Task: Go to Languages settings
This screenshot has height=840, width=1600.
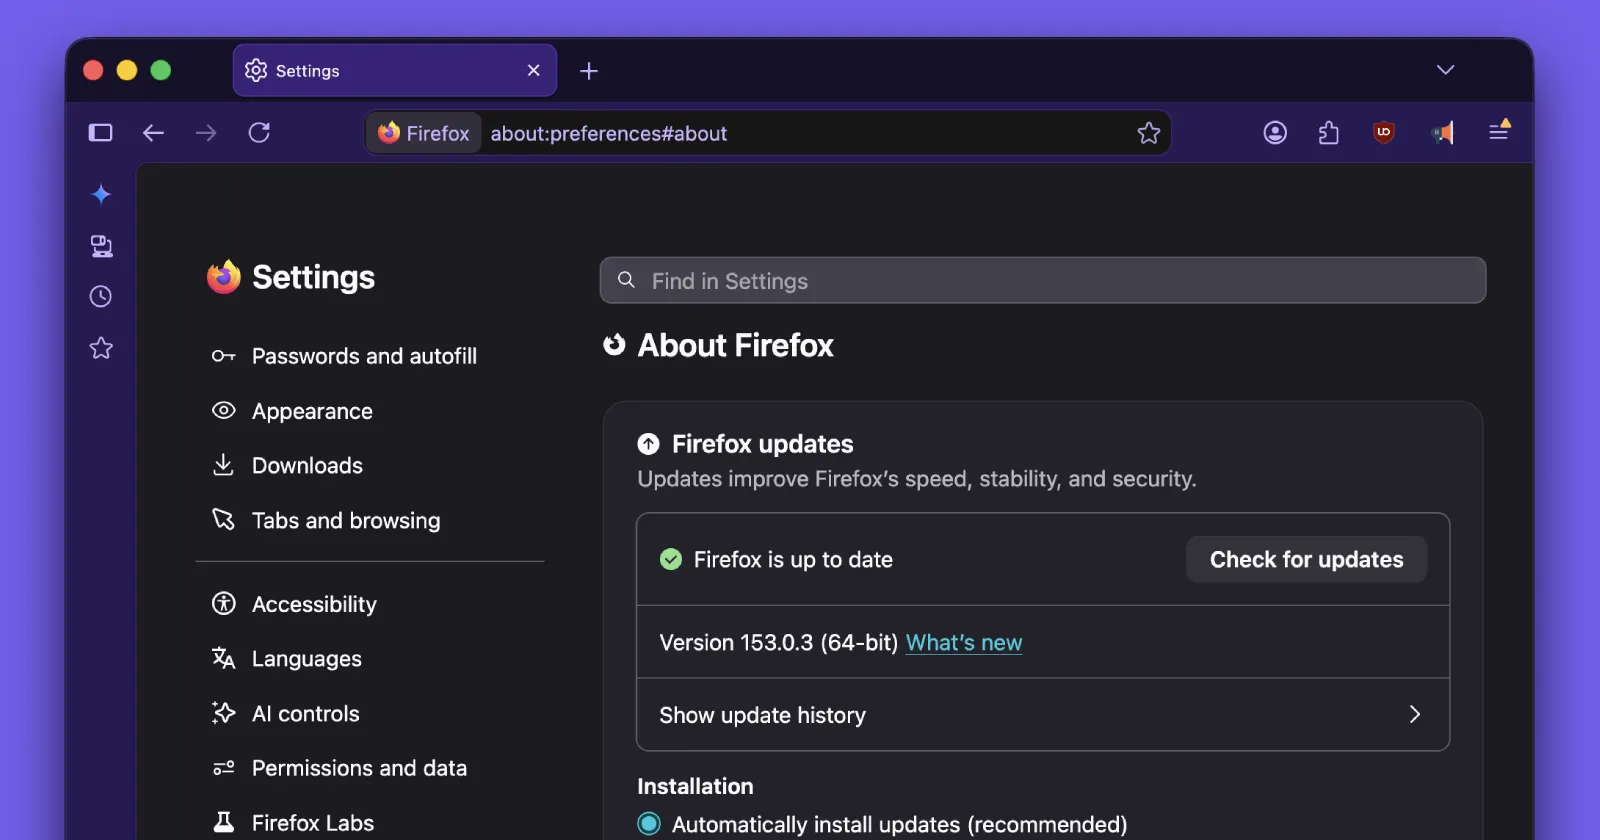Action: (x=287, y=659)
